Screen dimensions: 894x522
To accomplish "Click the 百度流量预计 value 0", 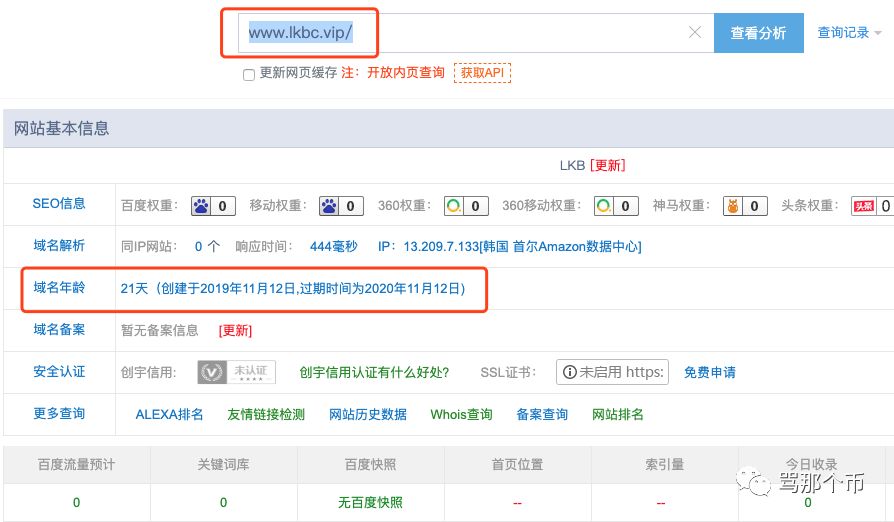I will point(76,503).
